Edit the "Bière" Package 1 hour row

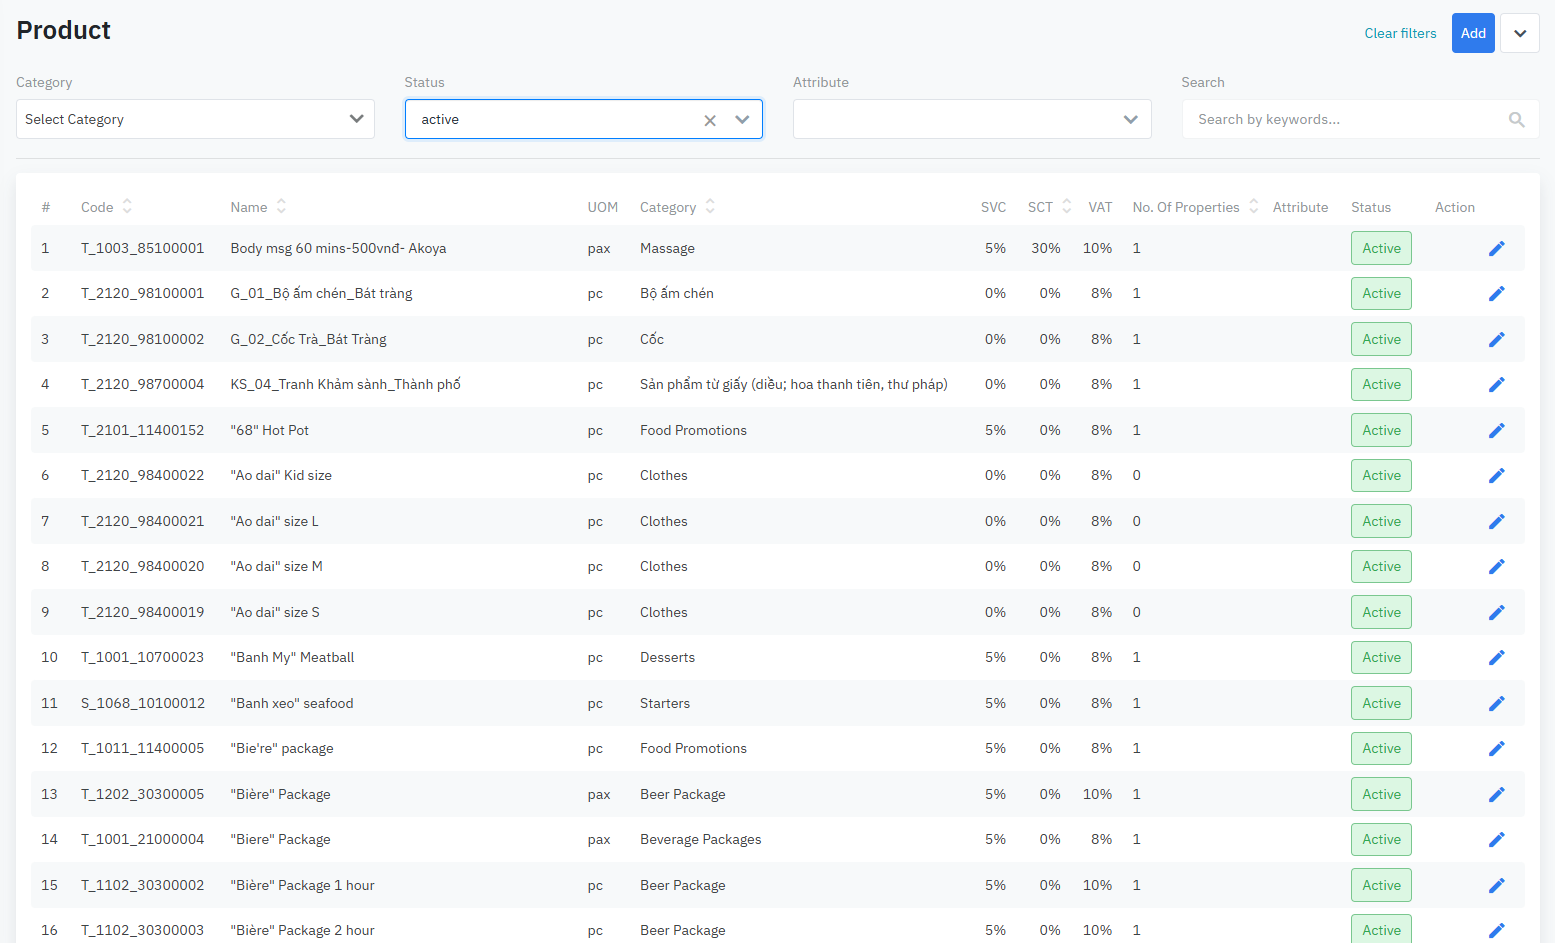click(1496, 885)
